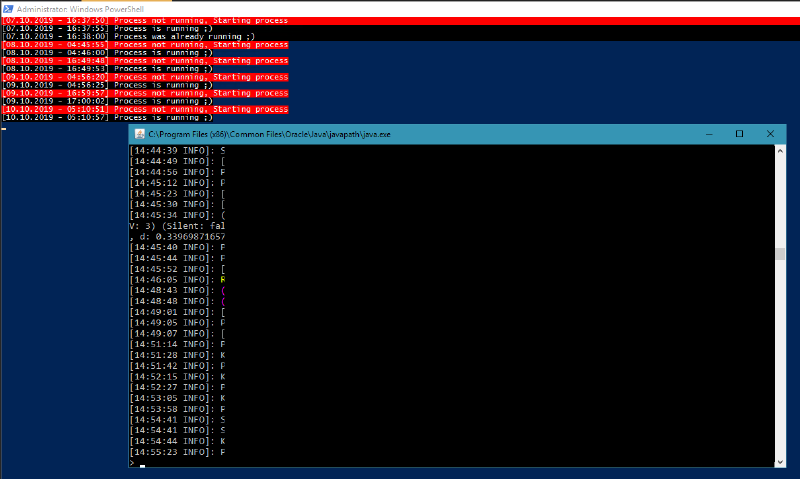Click the 14:49:07 INFO line in java.exe

pyautogui.click(x=177, y=333)
